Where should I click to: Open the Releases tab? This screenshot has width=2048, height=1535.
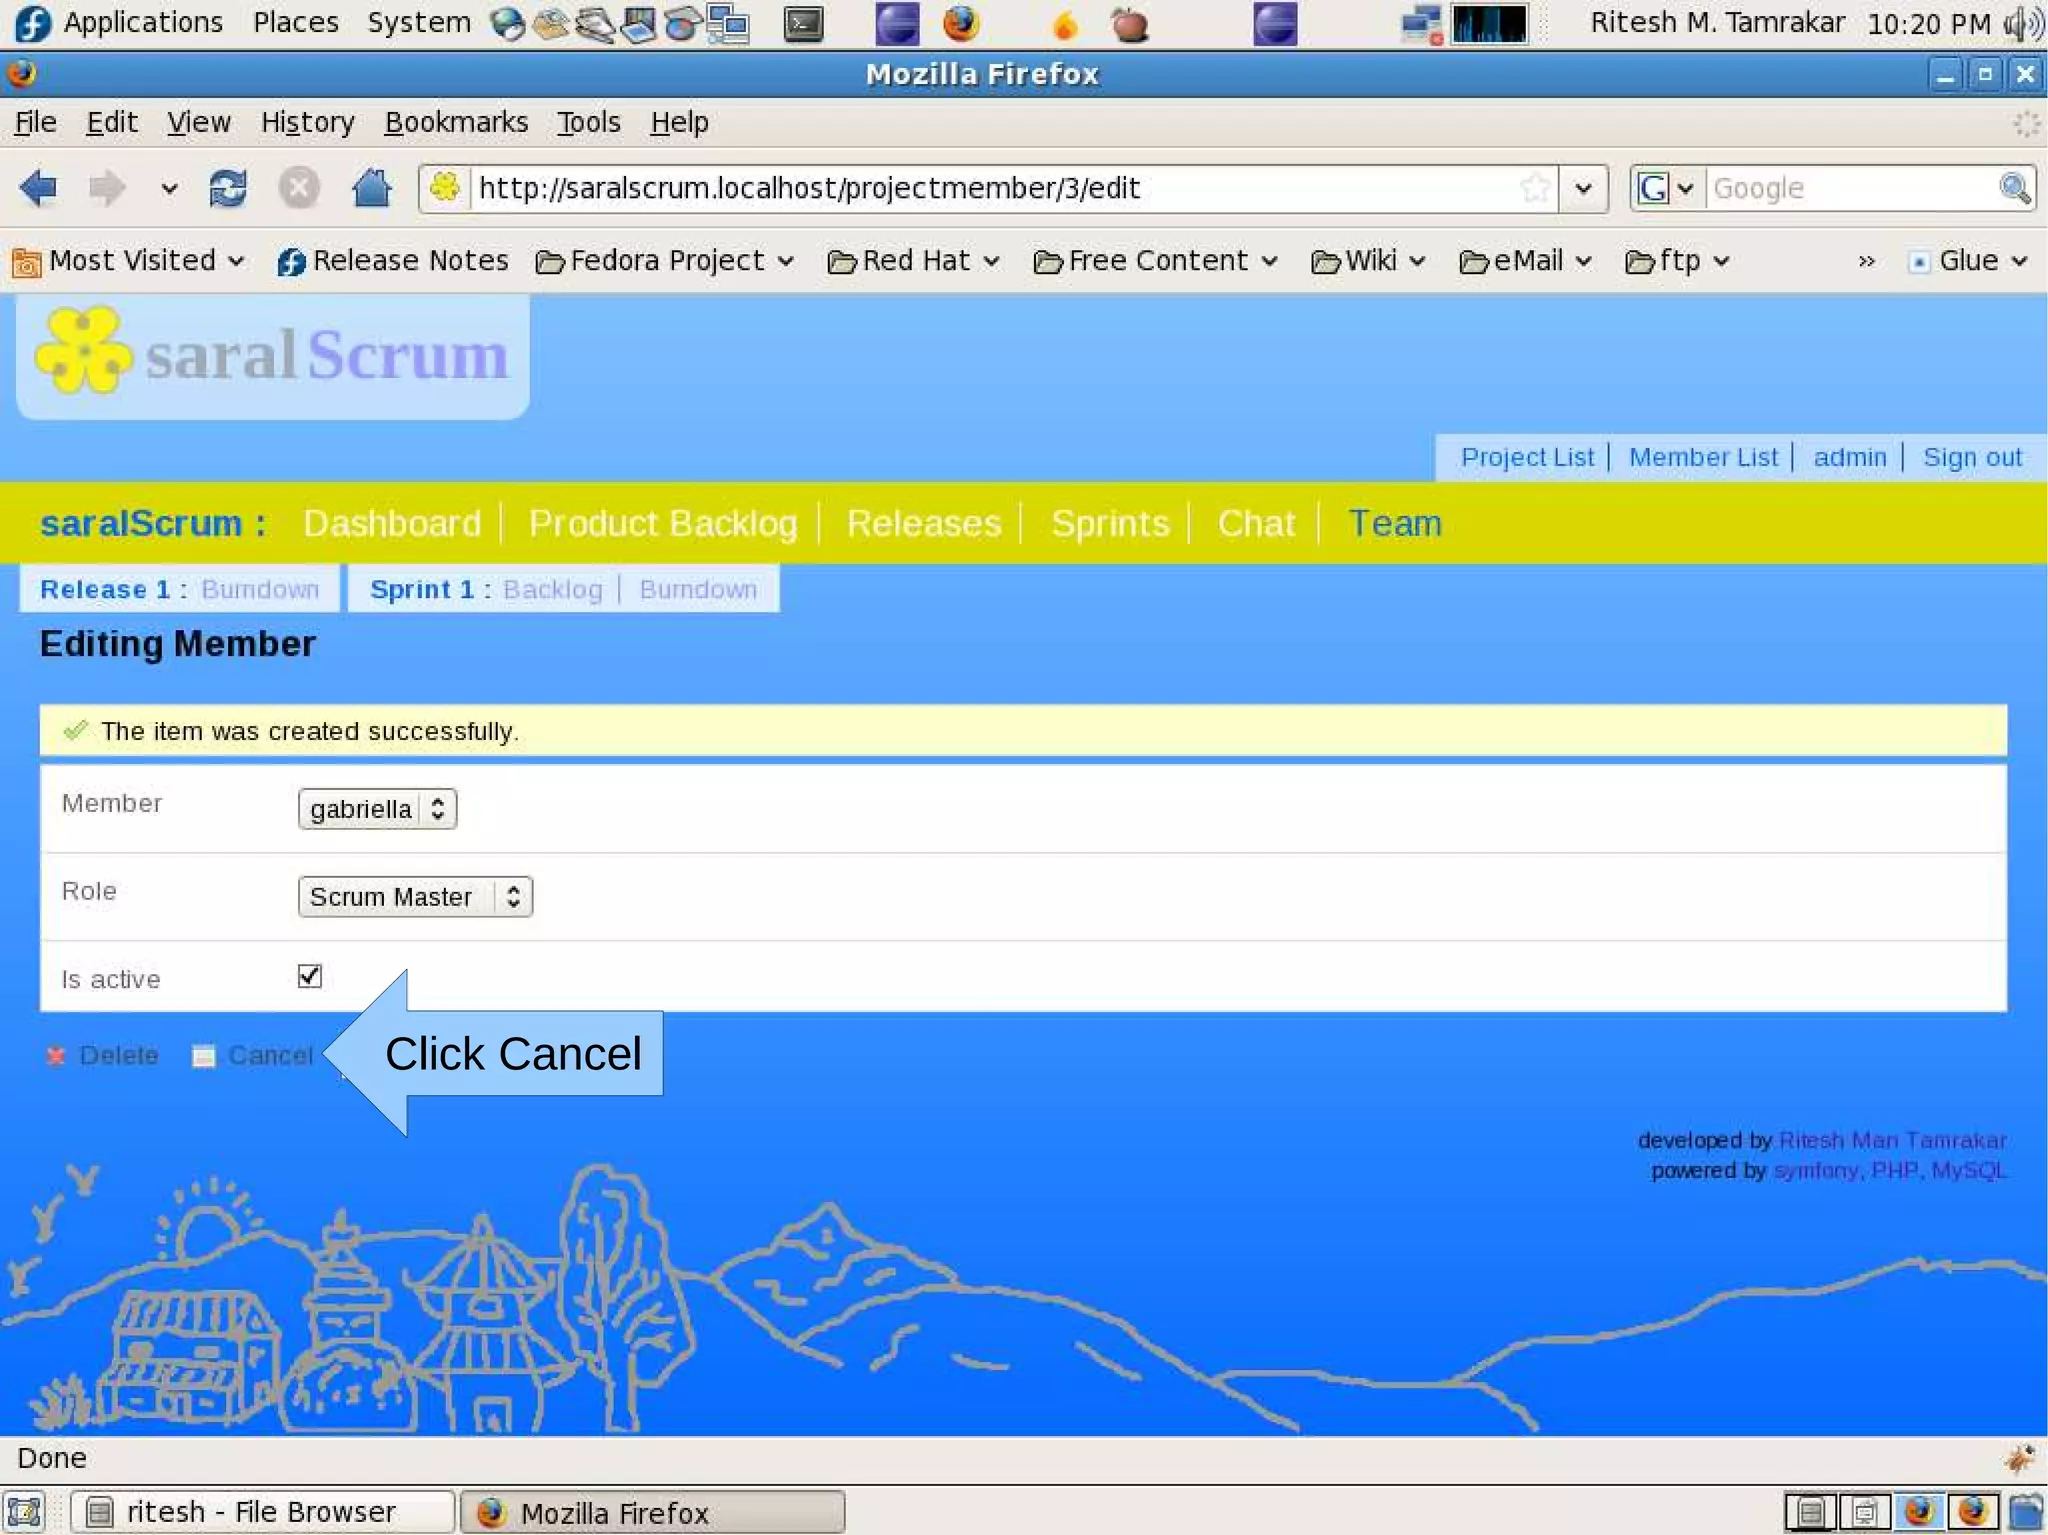[x=924, y=523]
